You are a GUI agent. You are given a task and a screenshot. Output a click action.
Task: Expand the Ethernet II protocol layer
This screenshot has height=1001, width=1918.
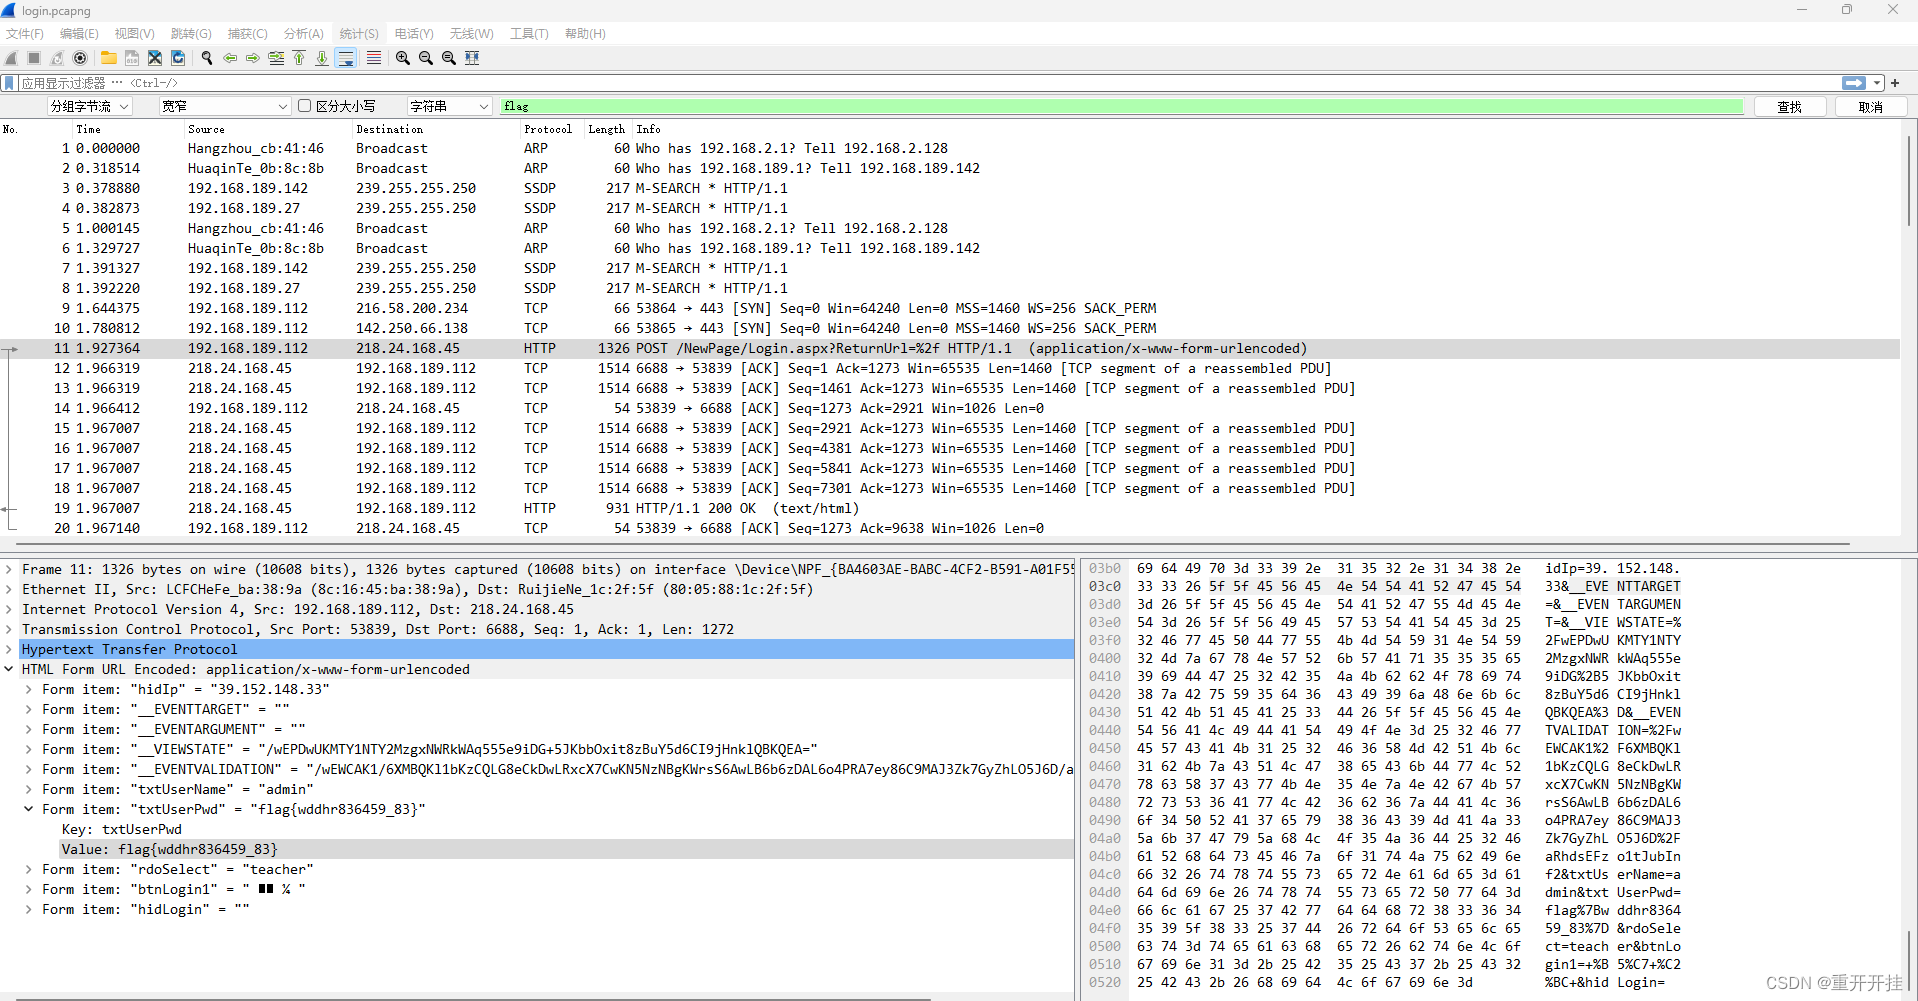[x=9, y=589]
